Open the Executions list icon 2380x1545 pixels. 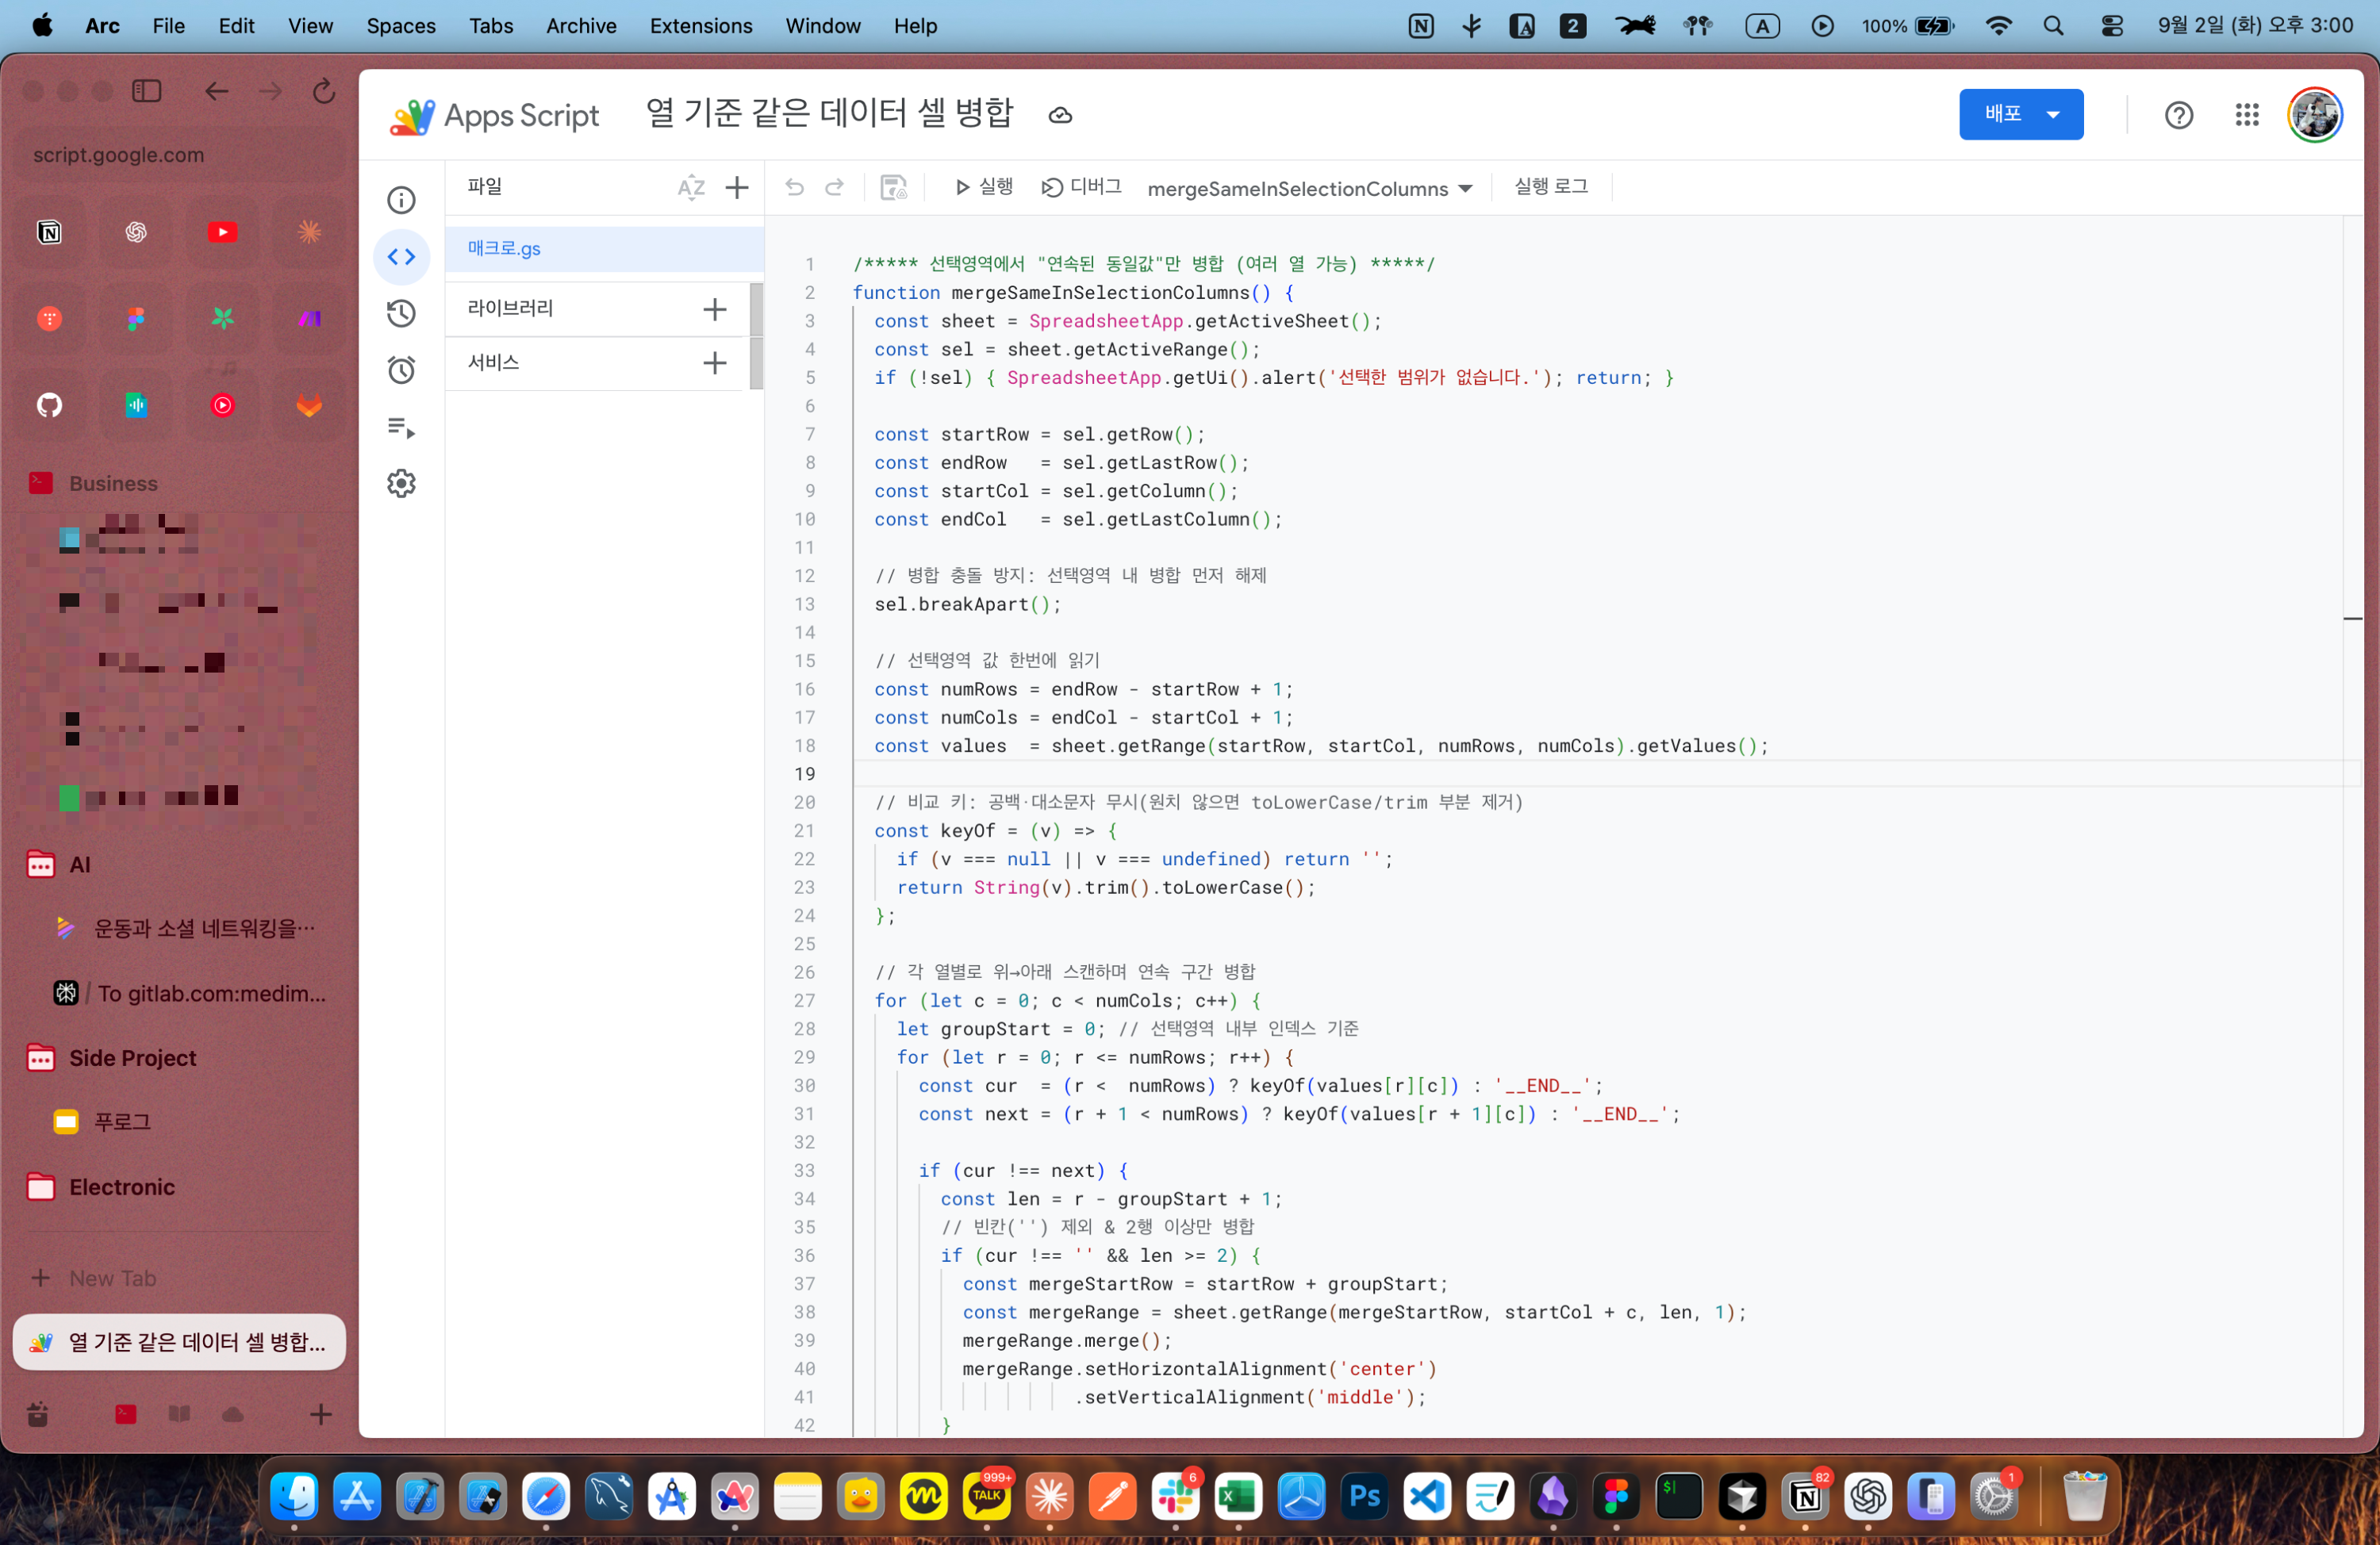coord(401,428)
